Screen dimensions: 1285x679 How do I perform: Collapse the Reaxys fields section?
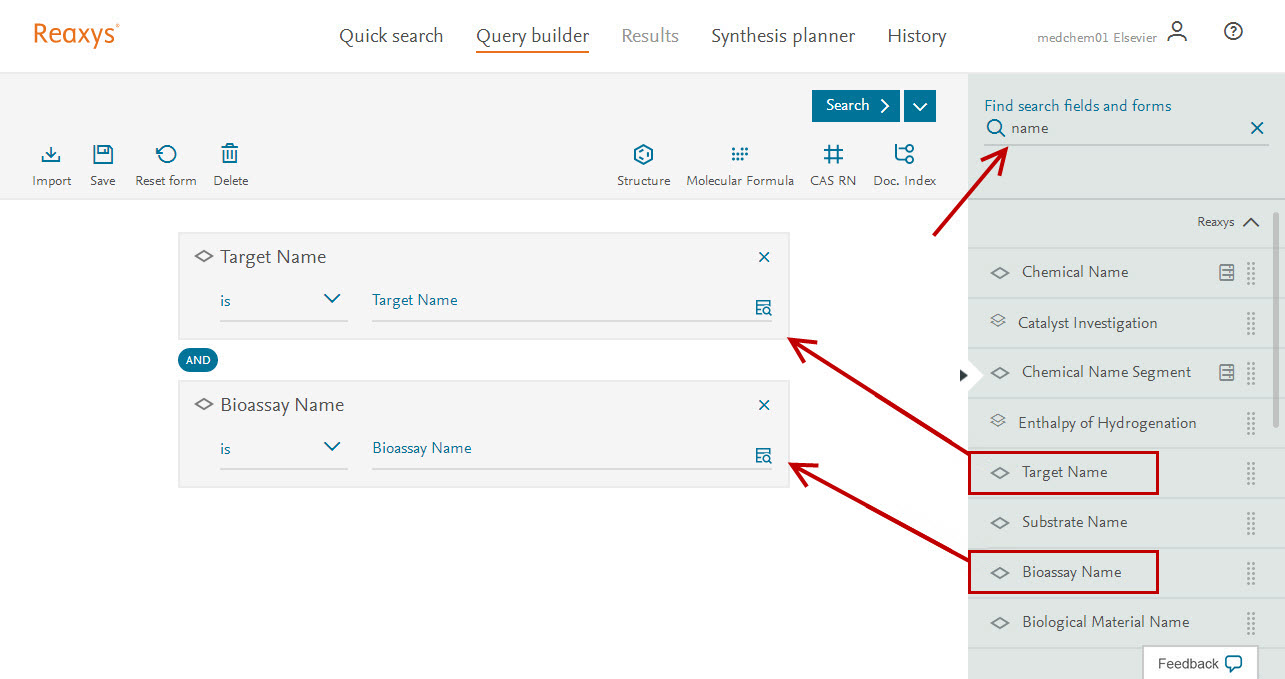click(x=1250, y=222)
